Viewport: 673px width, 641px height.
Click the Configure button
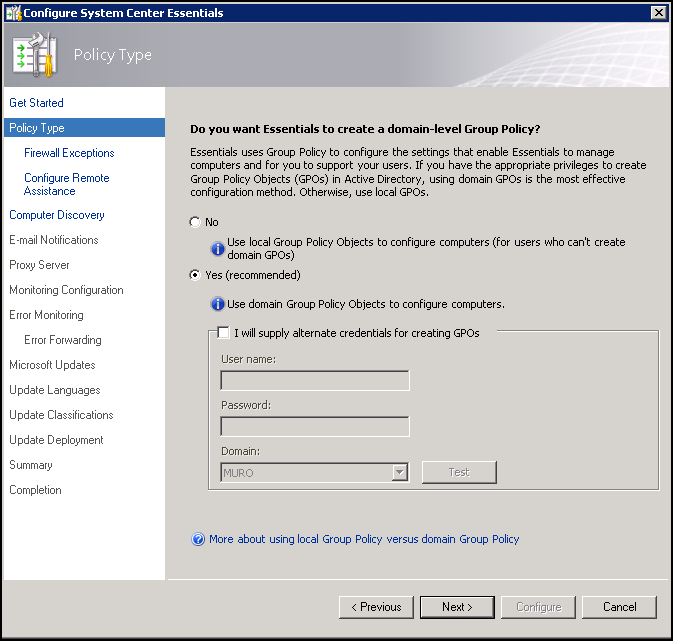click(538, 607)
